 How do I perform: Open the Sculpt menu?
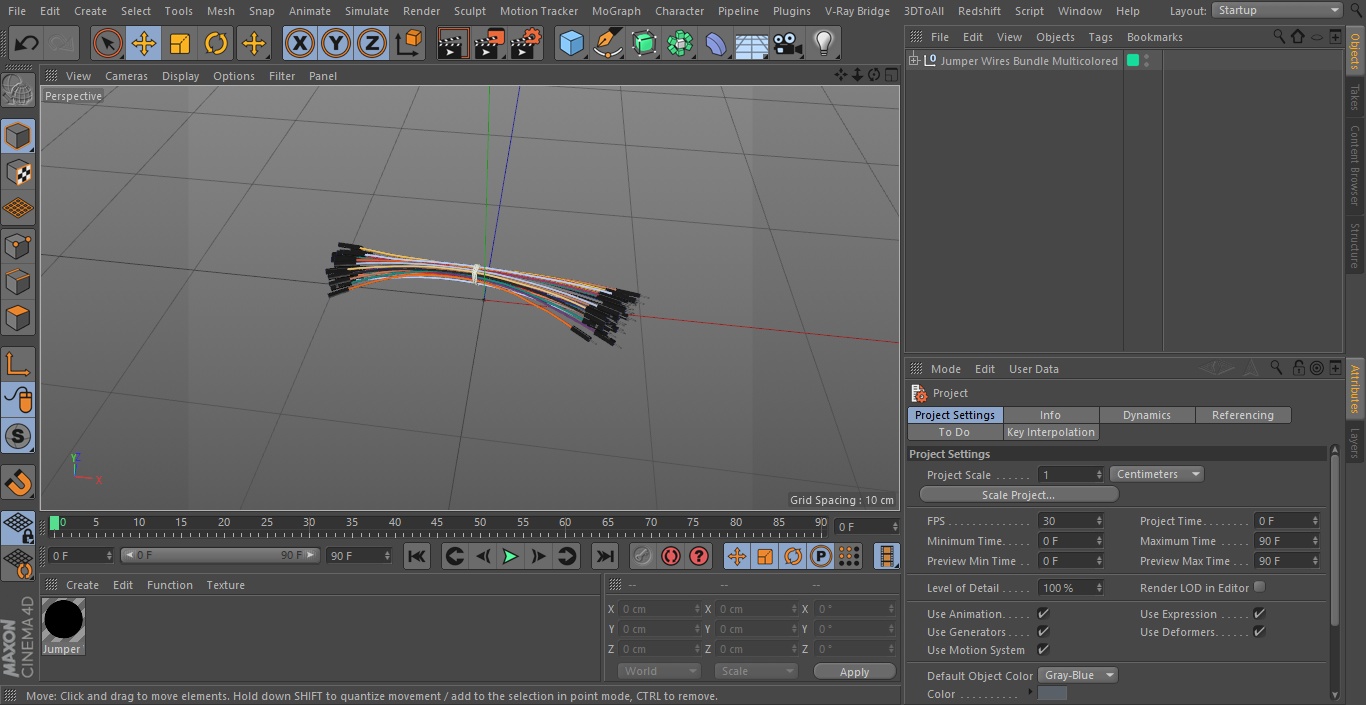coord(469,11)
